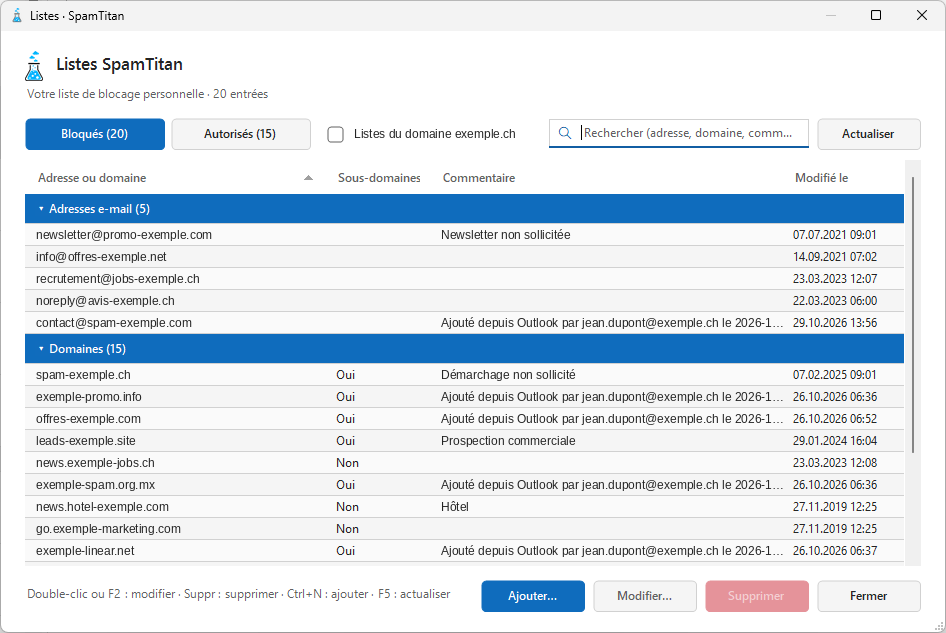Viewport: 946px width, 633px height.
Task: Open the Autorisés (15) tab
Action: (x=241, y=134)
